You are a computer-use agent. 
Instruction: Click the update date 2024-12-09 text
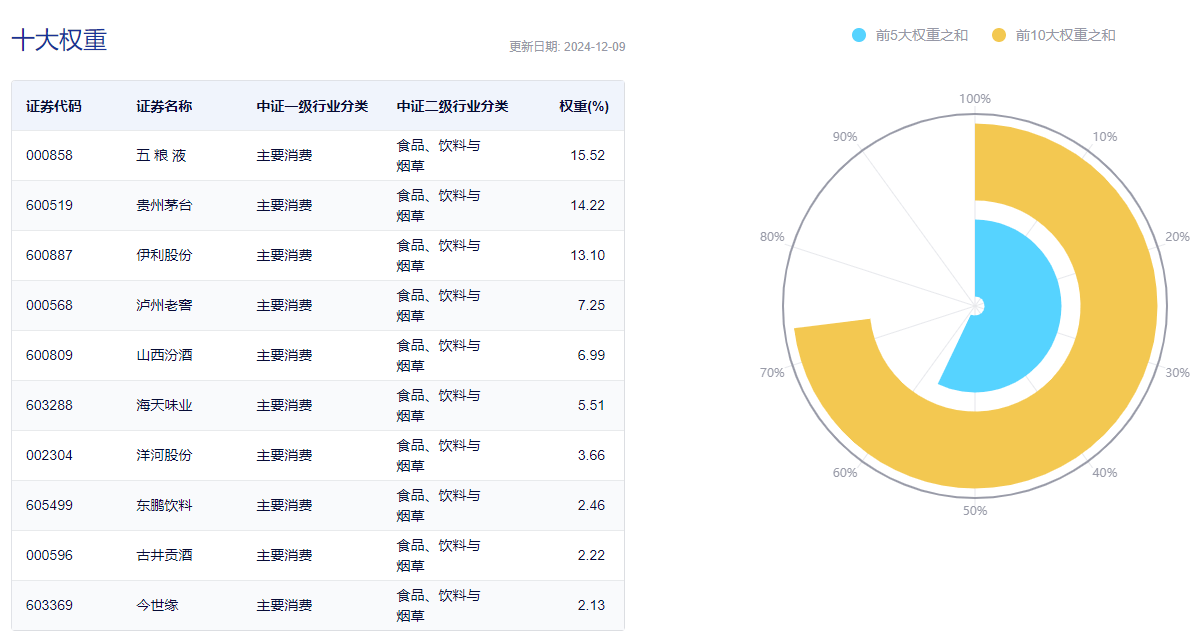(567, 47)
